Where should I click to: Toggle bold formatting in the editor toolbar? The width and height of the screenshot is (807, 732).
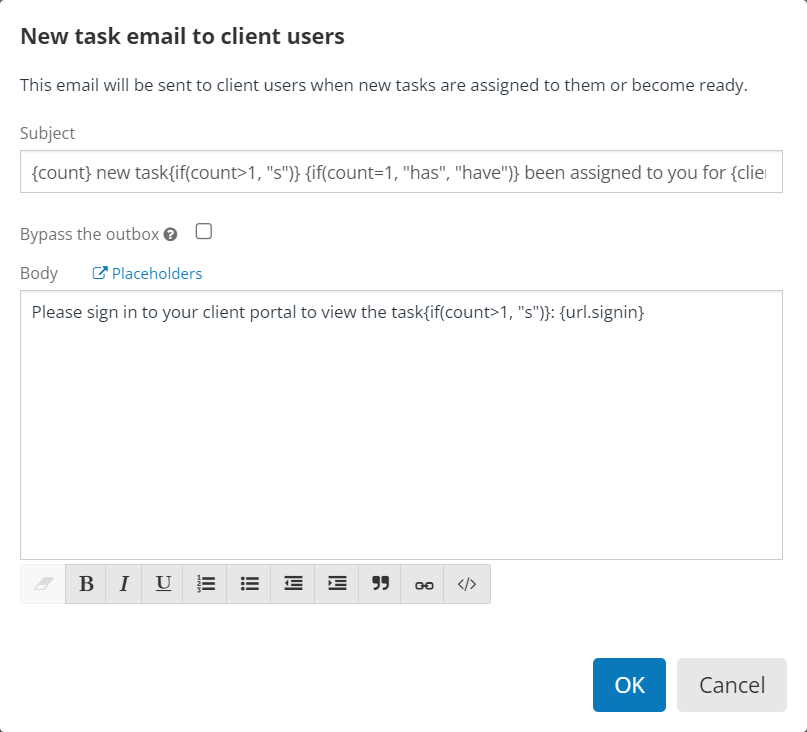point(86,584)
